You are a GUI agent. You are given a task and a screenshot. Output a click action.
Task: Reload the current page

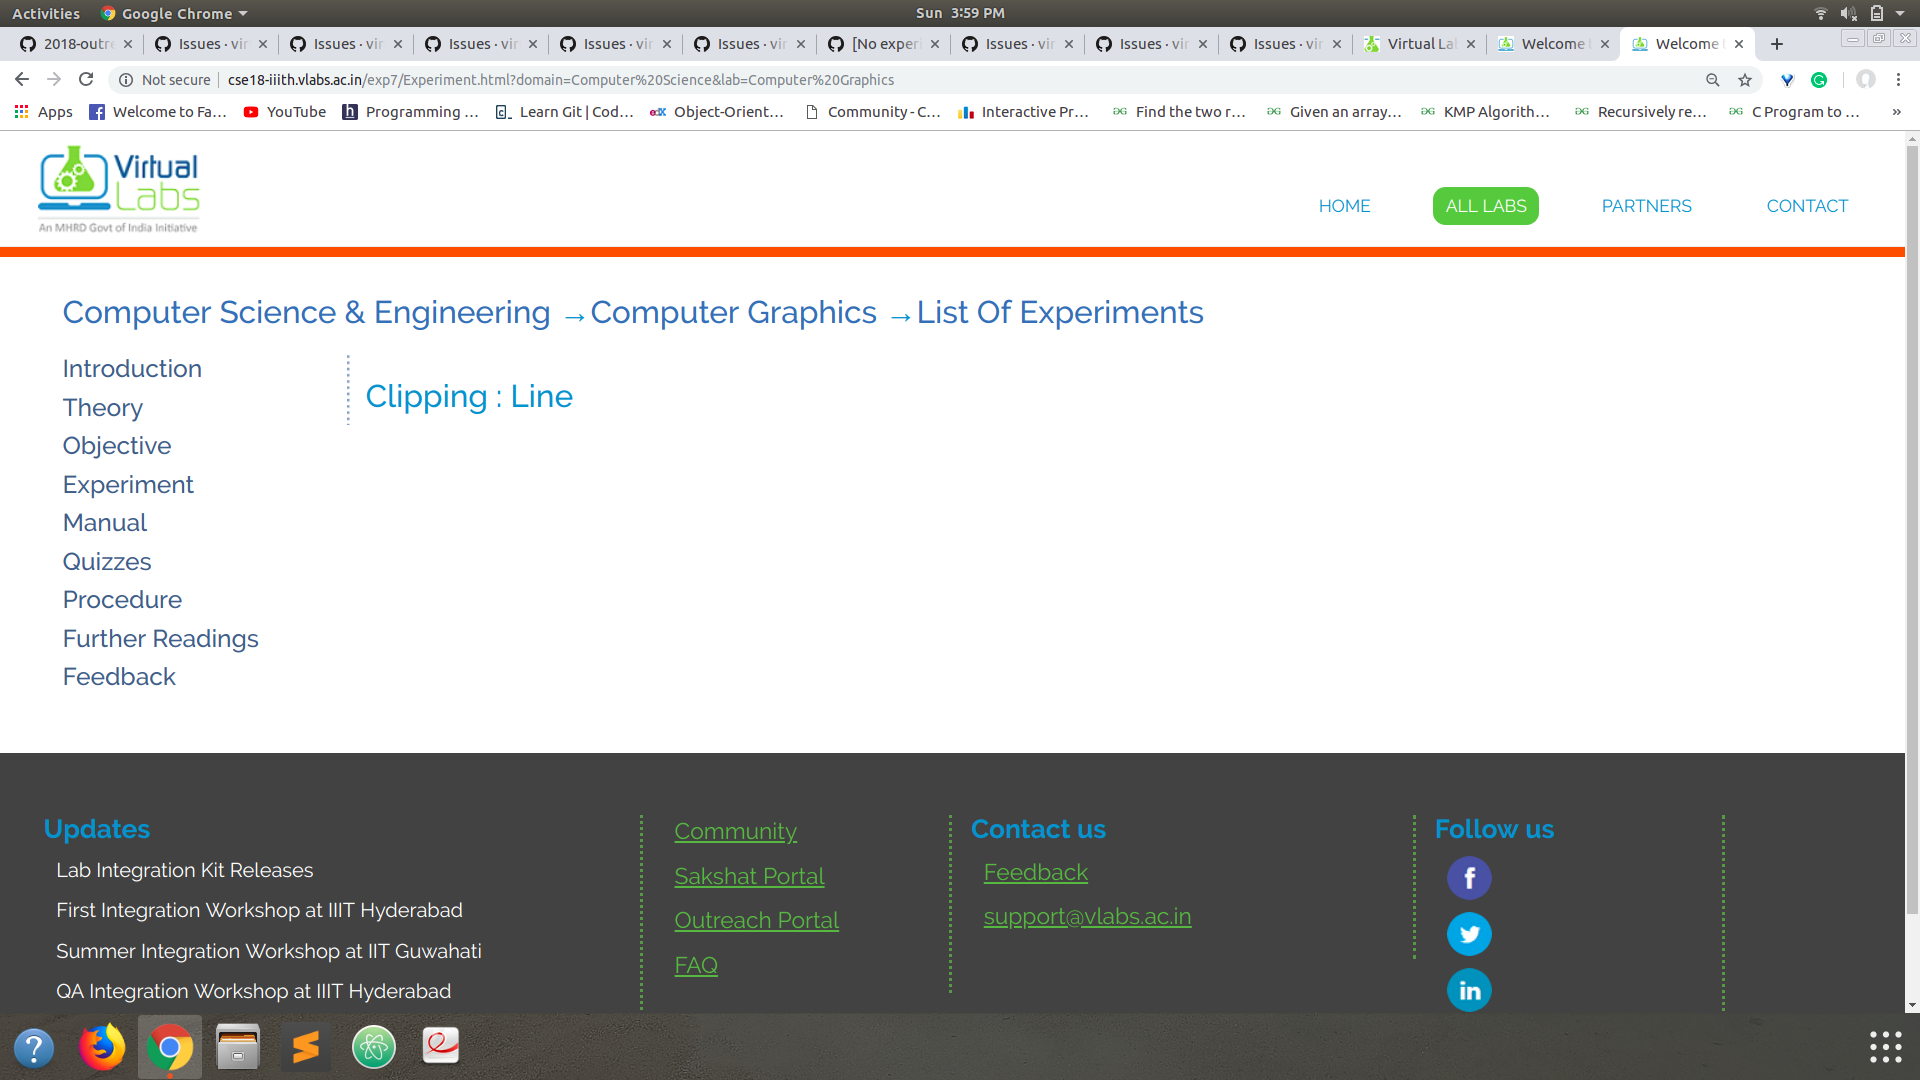point(86,79)
